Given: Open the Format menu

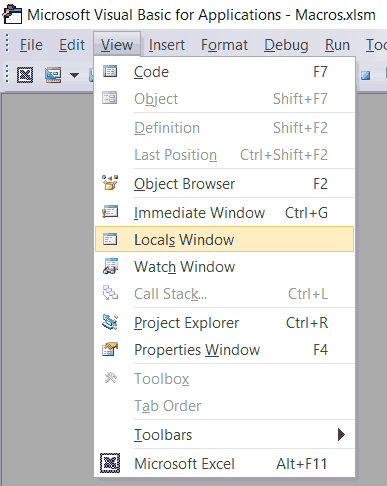Looking at the screenshot, I should point(224,45).
